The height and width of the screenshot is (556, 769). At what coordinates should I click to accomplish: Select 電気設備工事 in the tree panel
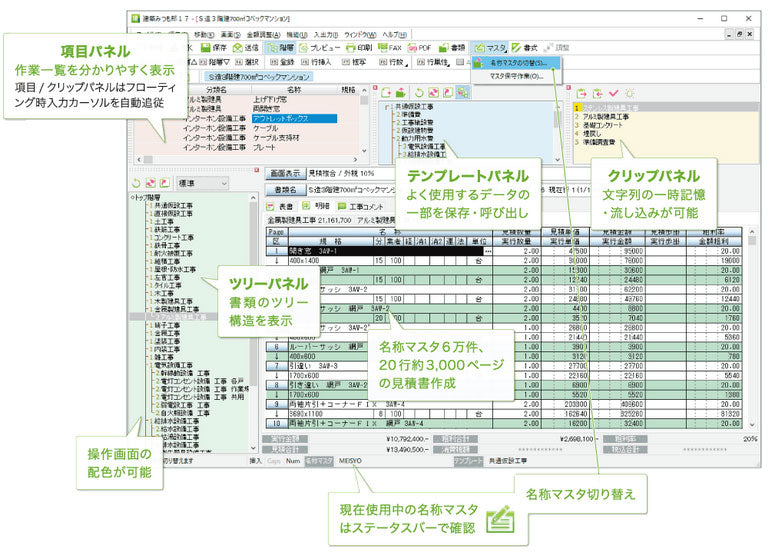pos(172,367)
